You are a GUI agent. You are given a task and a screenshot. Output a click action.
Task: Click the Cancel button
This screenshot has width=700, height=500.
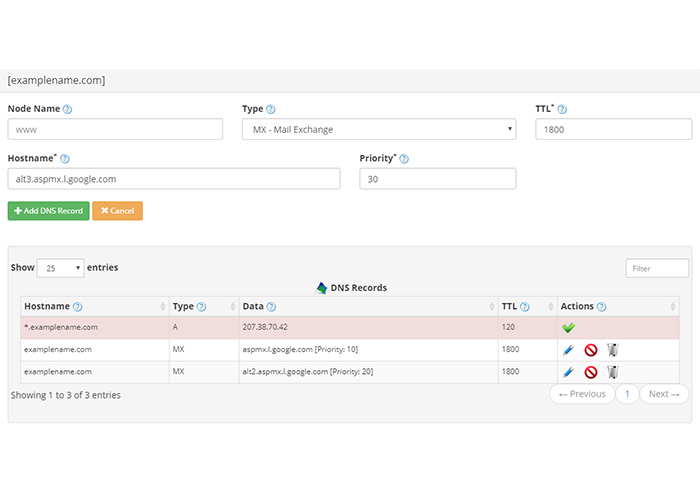[x=117, y=211]
